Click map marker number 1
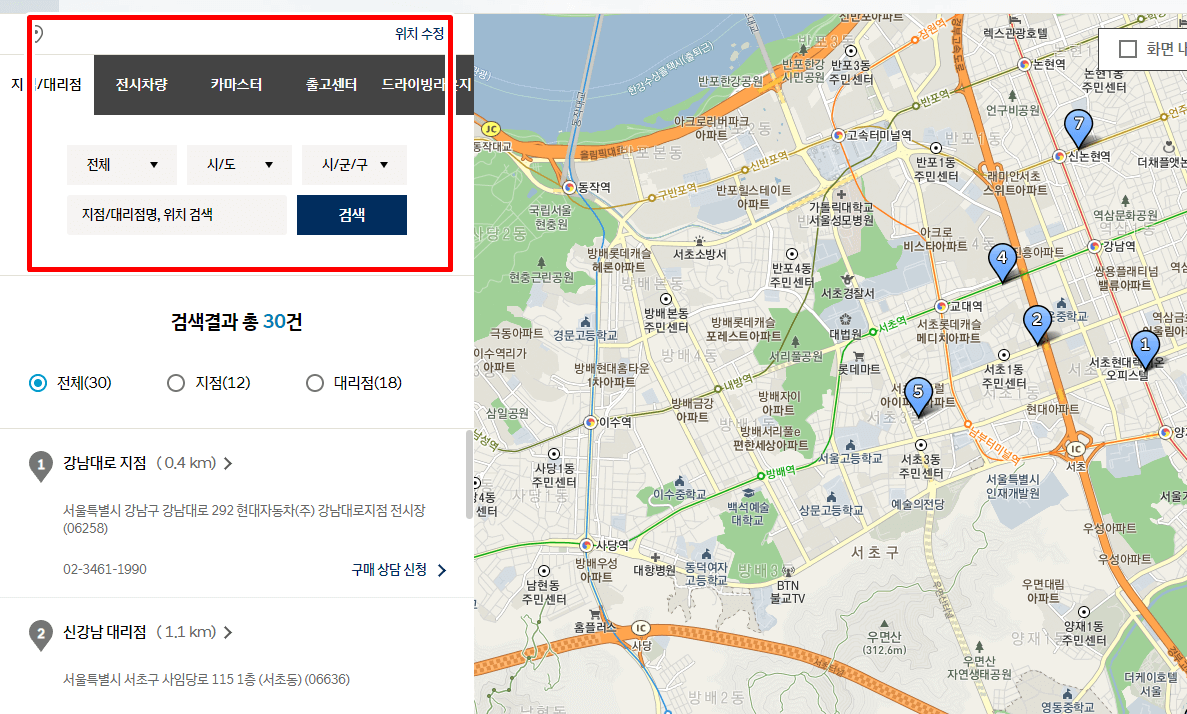 [1145, 349]
